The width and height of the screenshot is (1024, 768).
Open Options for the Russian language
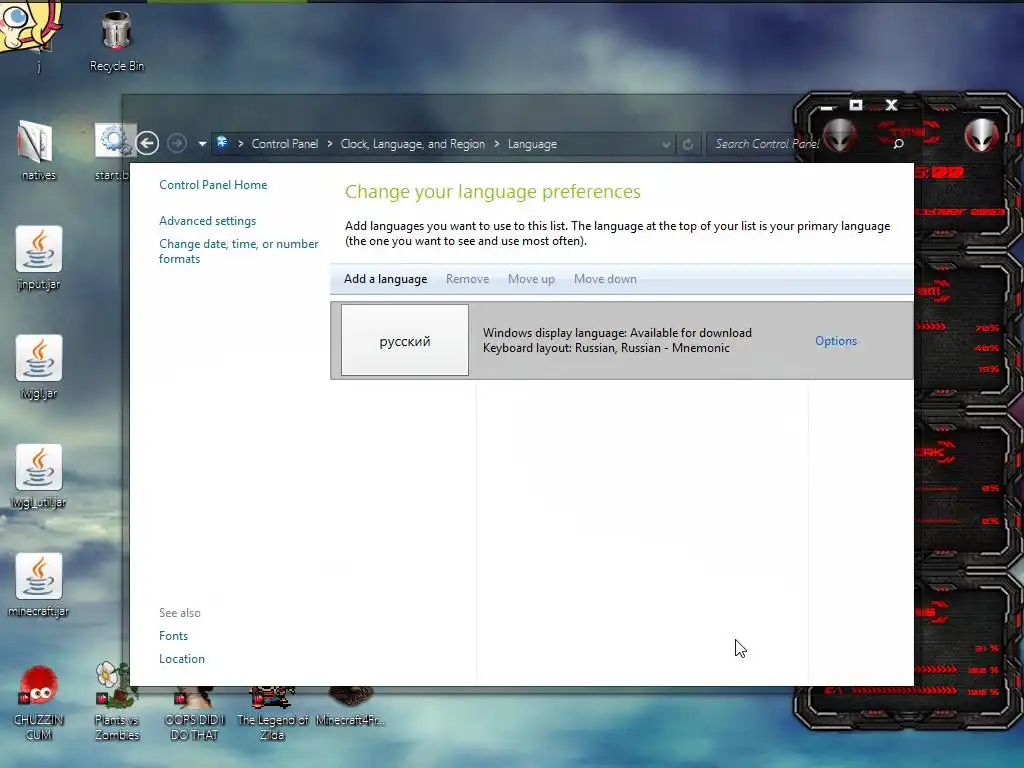coord(835,341)
